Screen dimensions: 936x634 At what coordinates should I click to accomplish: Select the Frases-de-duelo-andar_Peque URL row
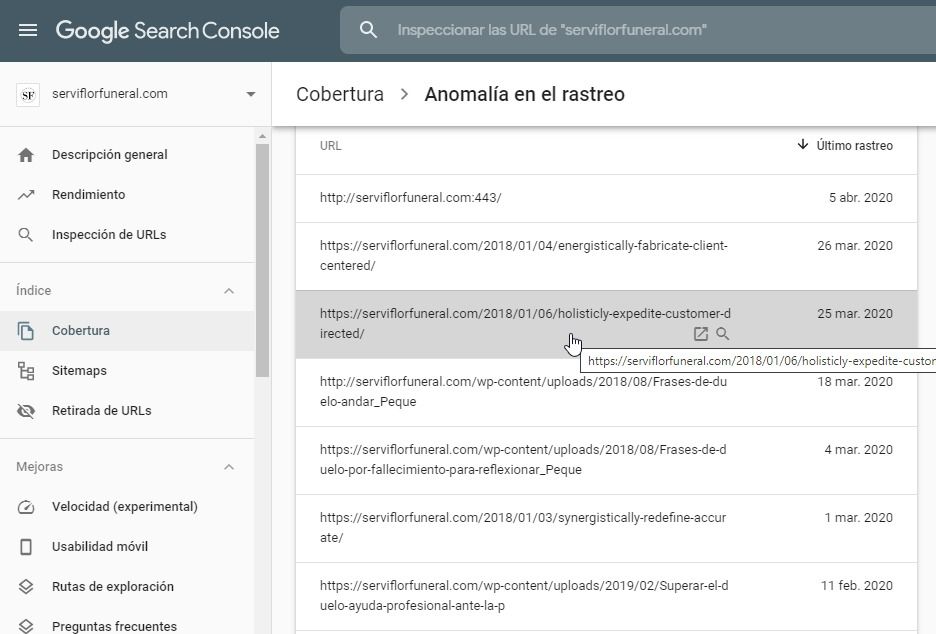pos(606,392)
